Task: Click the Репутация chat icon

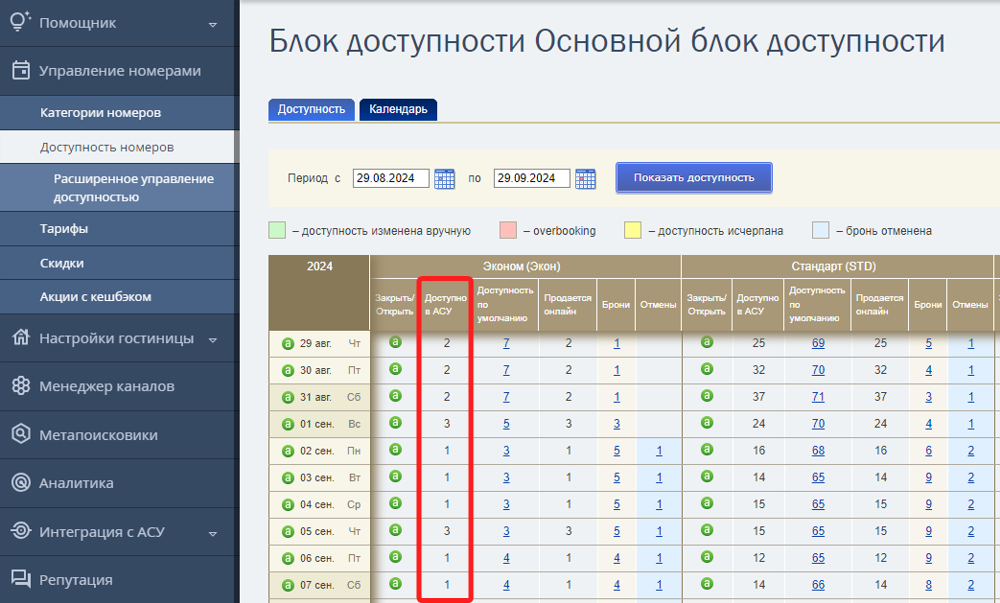Action: point(21,579)
